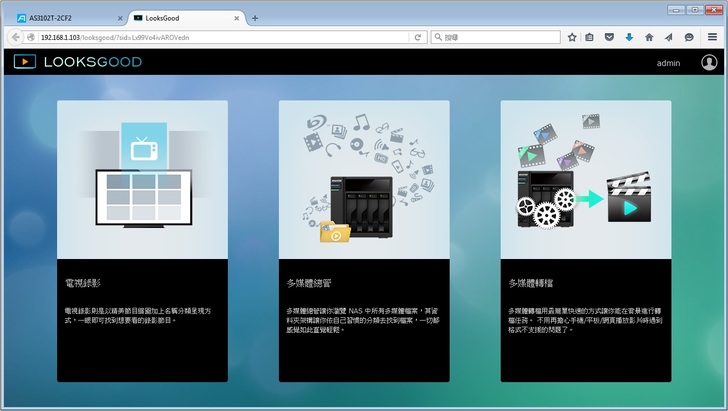This screenshot has width=728, height=411.
Task: Show the bookmarks list
Action: click(591, 37)
